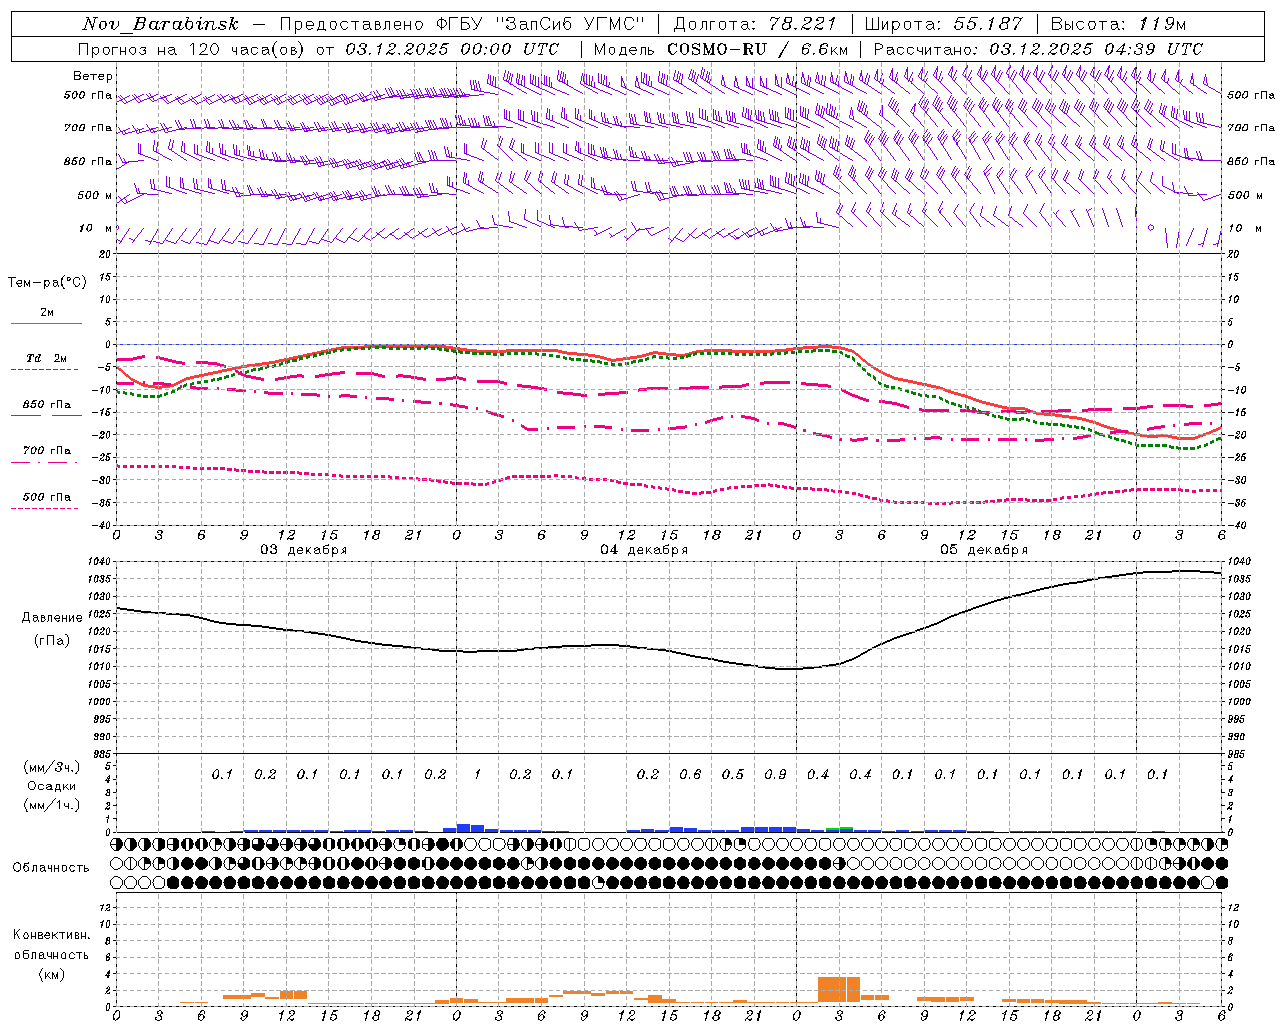This screenshot has height=1024, width=1280.
Task: Select the precipitation value 1 at midnight
Action: [477, 774]
